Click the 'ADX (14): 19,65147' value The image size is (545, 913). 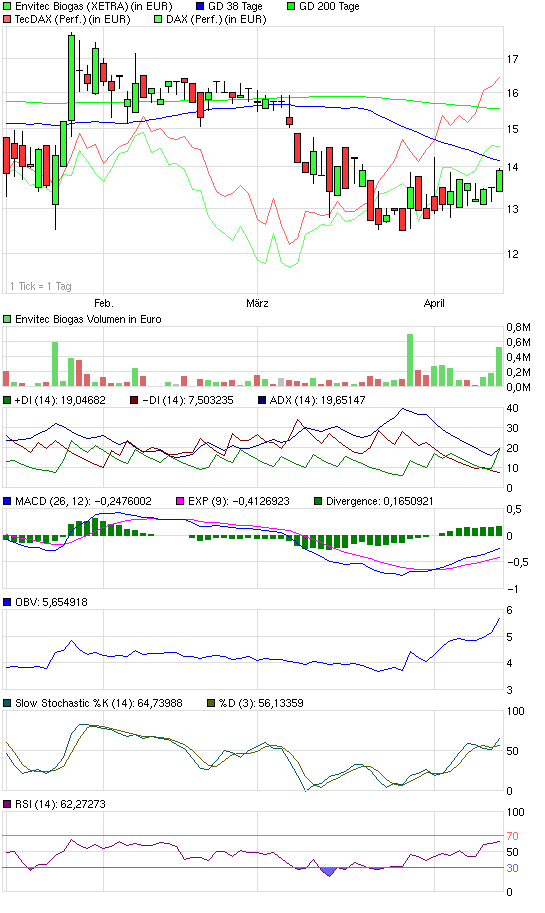pyautogui.click(x=317, y=400)
